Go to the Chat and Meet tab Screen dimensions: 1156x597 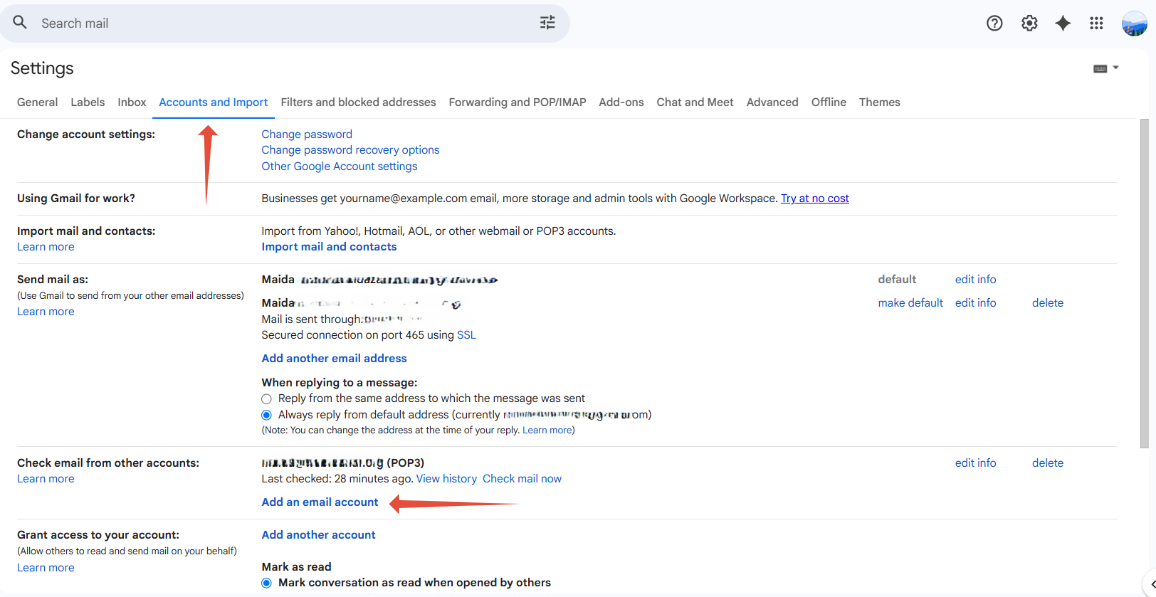[x=695, y=102]
